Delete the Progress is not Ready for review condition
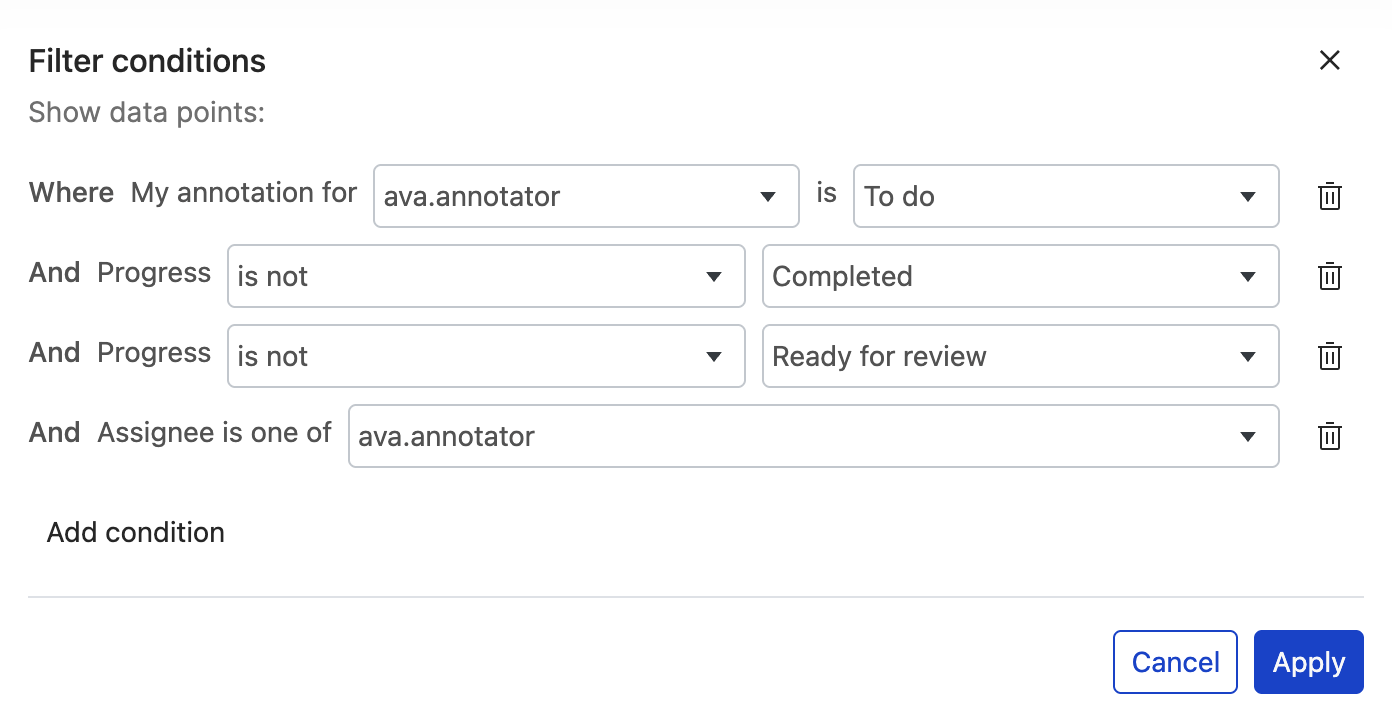Viewport: 1392px width, 724px height. click(1330, 356)
